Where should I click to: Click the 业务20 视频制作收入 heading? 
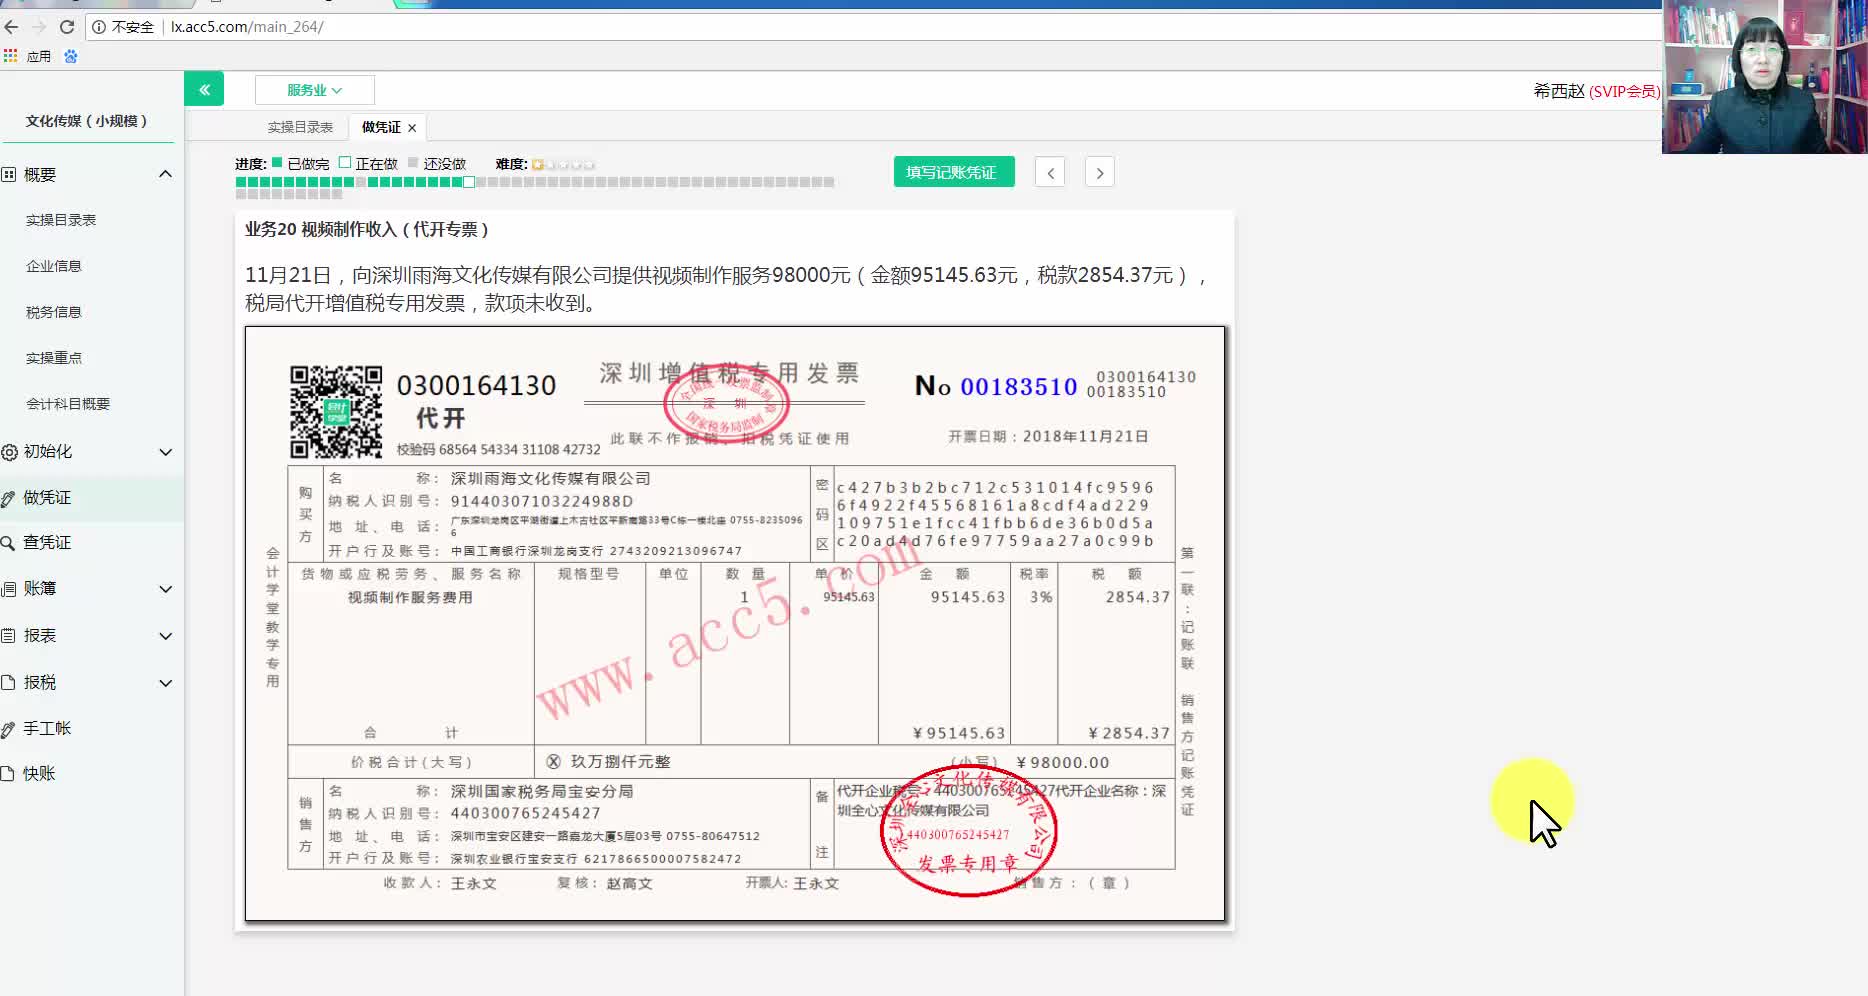(366, 230)
